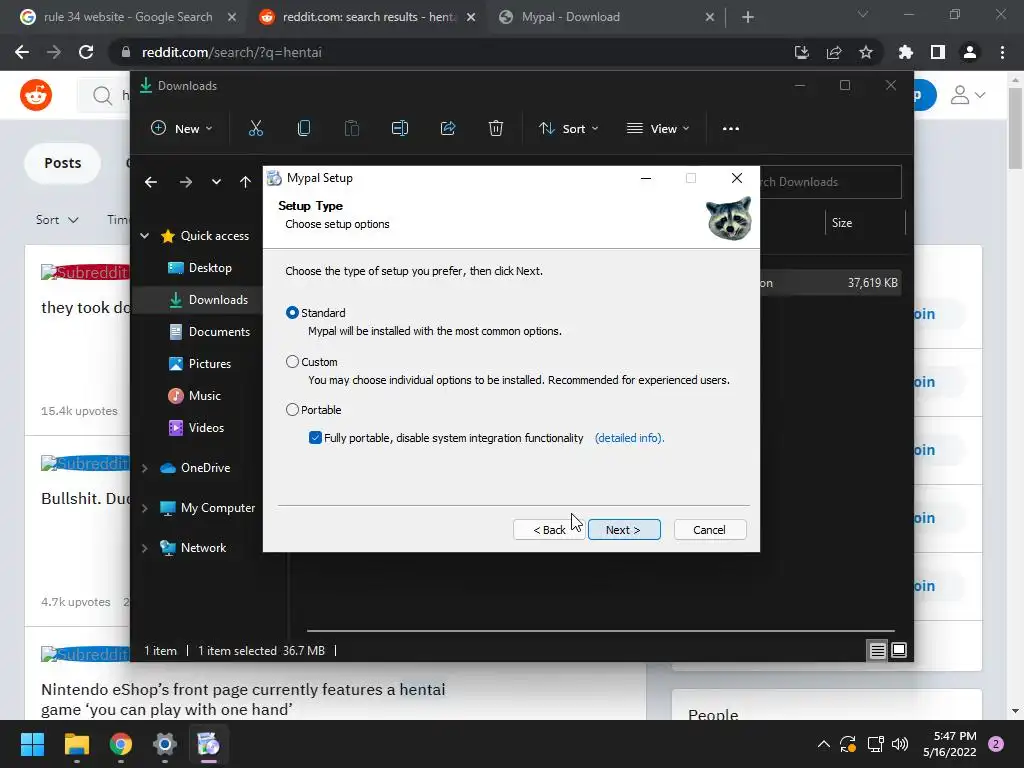This screenshot has height=768, width=1024.
Task: Open the View dropdown in File Explorer
Action: pyautogui.click(x=658, y=129)
